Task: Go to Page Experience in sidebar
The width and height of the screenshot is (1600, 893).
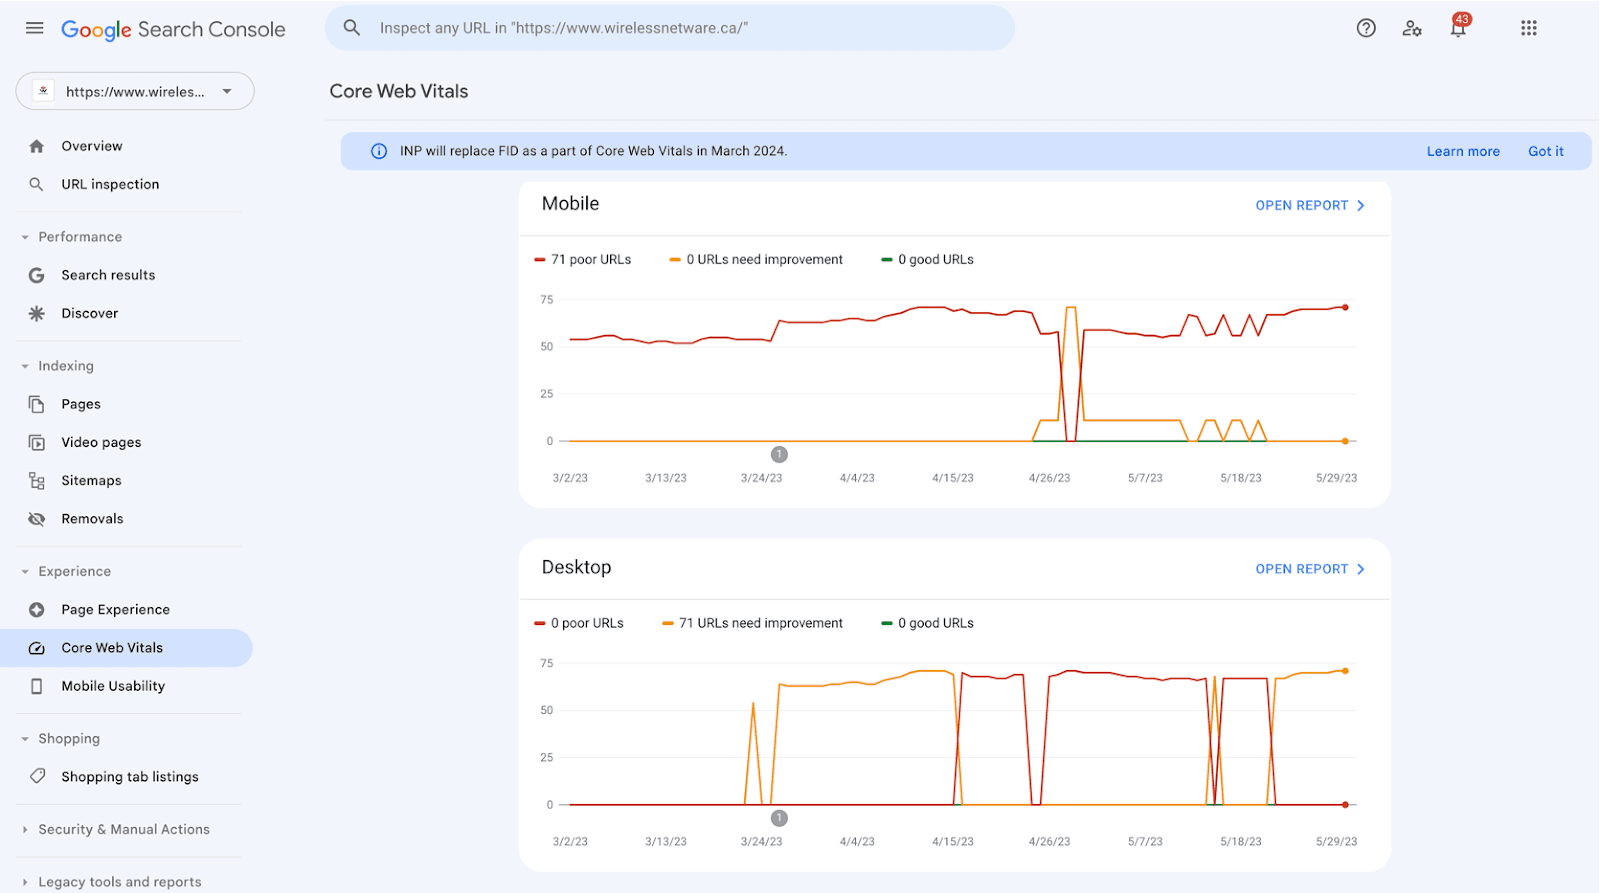Action: pos(115,610)
